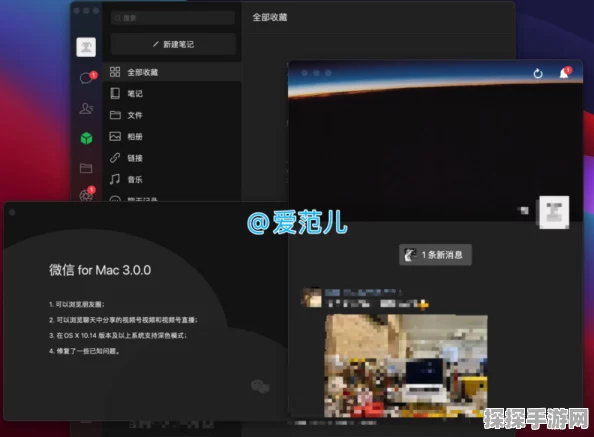Click the 微信 for Mac 3.0.0 title

point(100,270)
